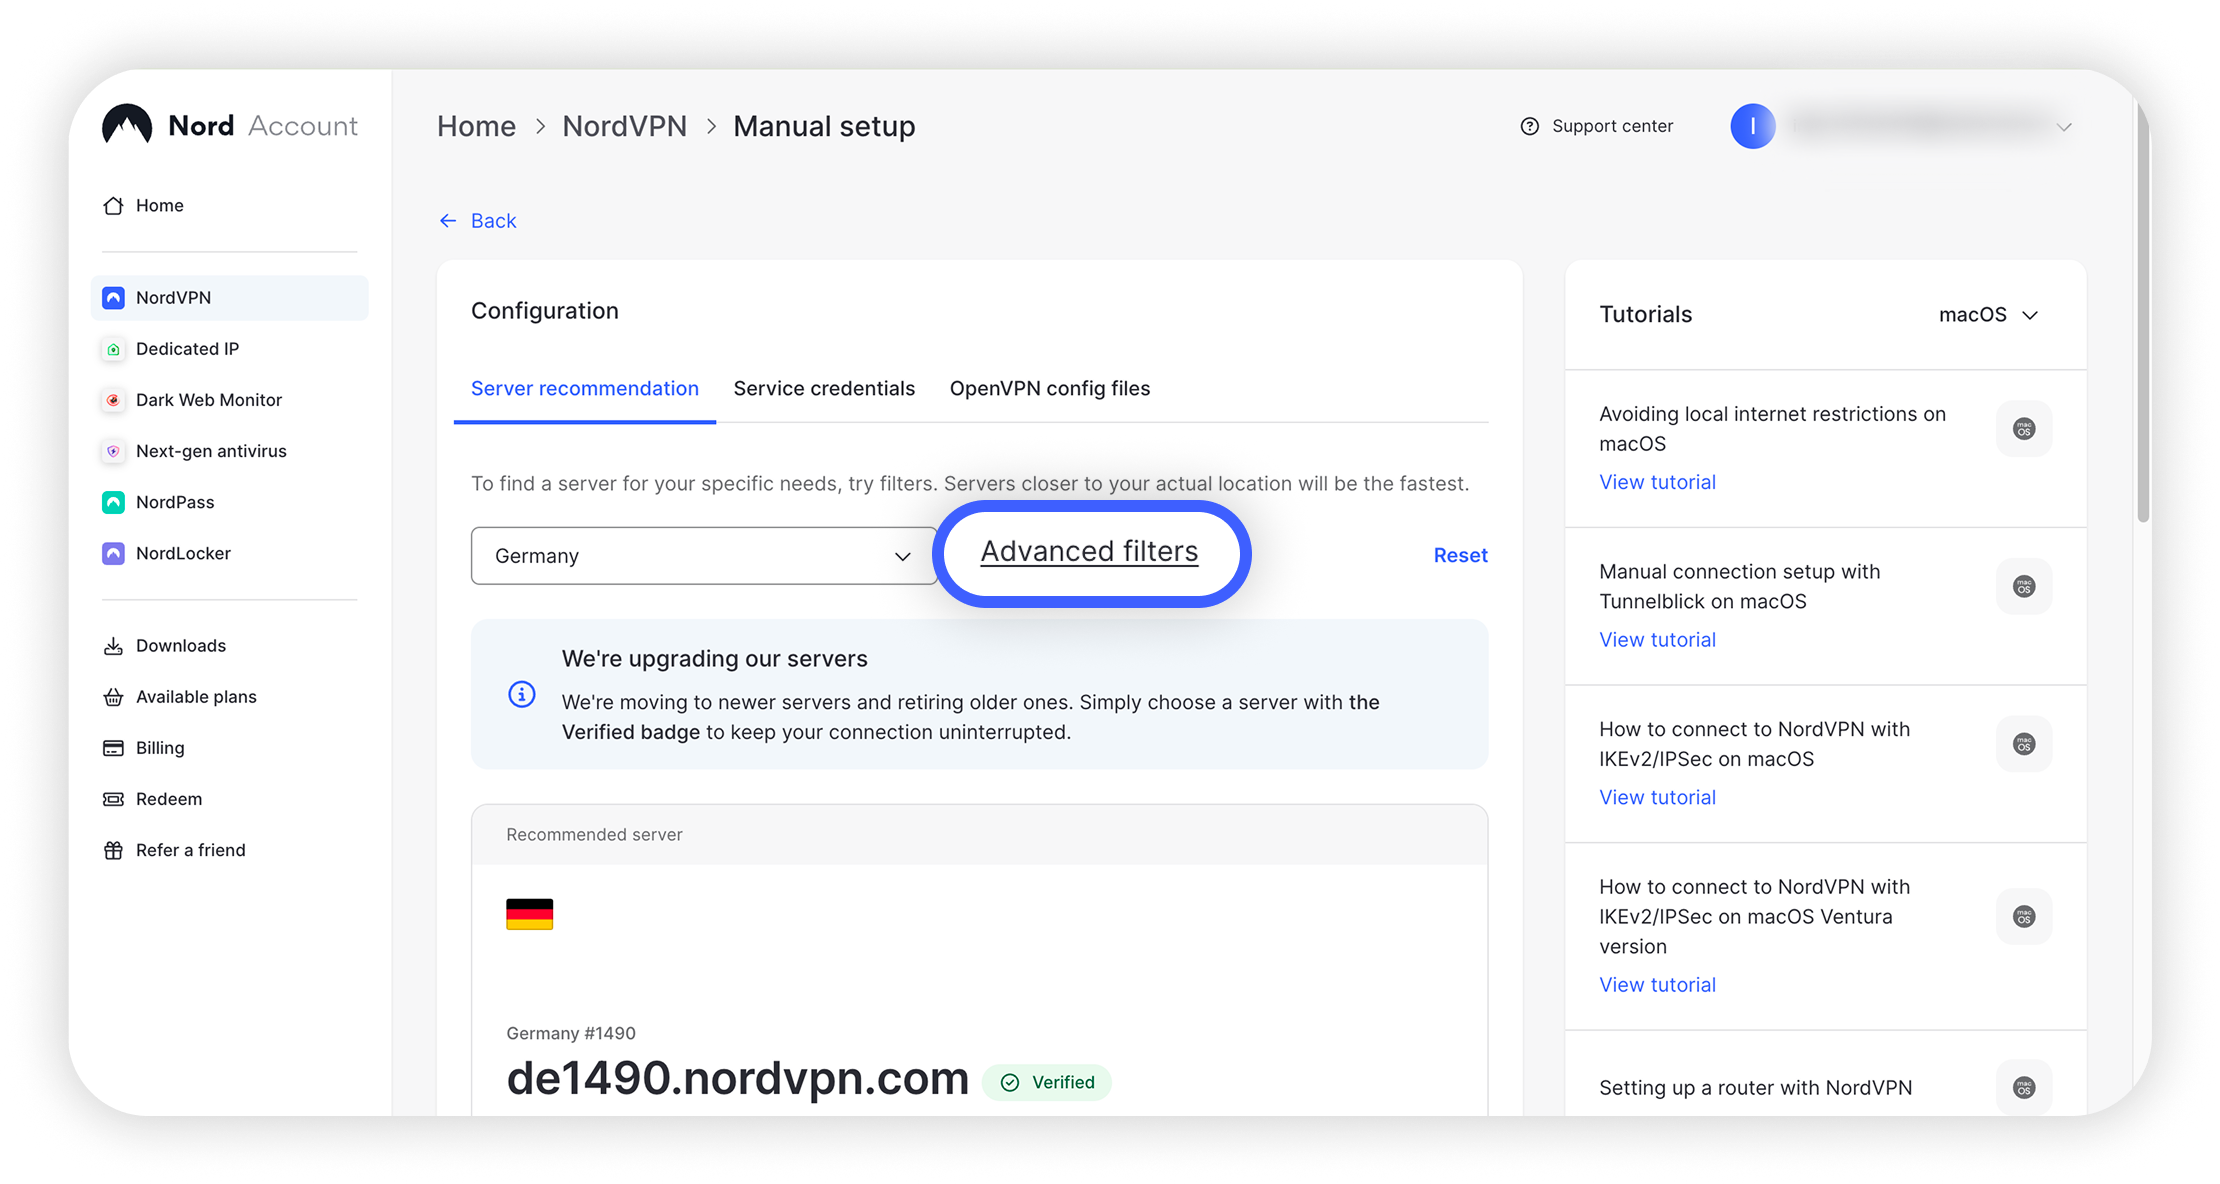
Task: Click macOS icon beside Avoiding local internet restrictions
Action: coord(2024,429)
